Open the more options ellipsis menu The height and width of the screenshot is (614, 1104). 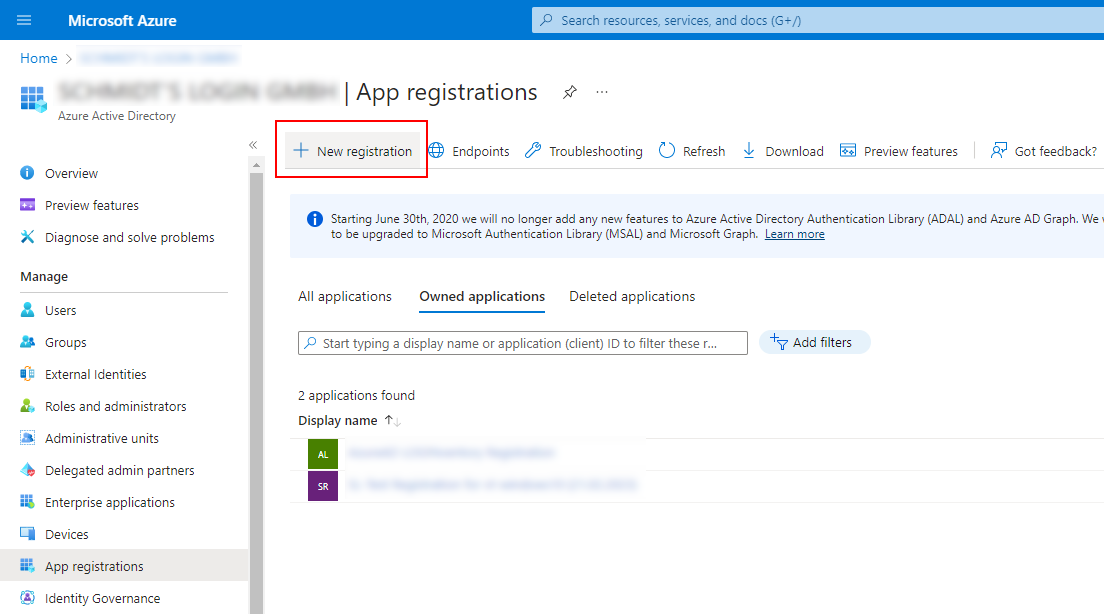[601, 92]
